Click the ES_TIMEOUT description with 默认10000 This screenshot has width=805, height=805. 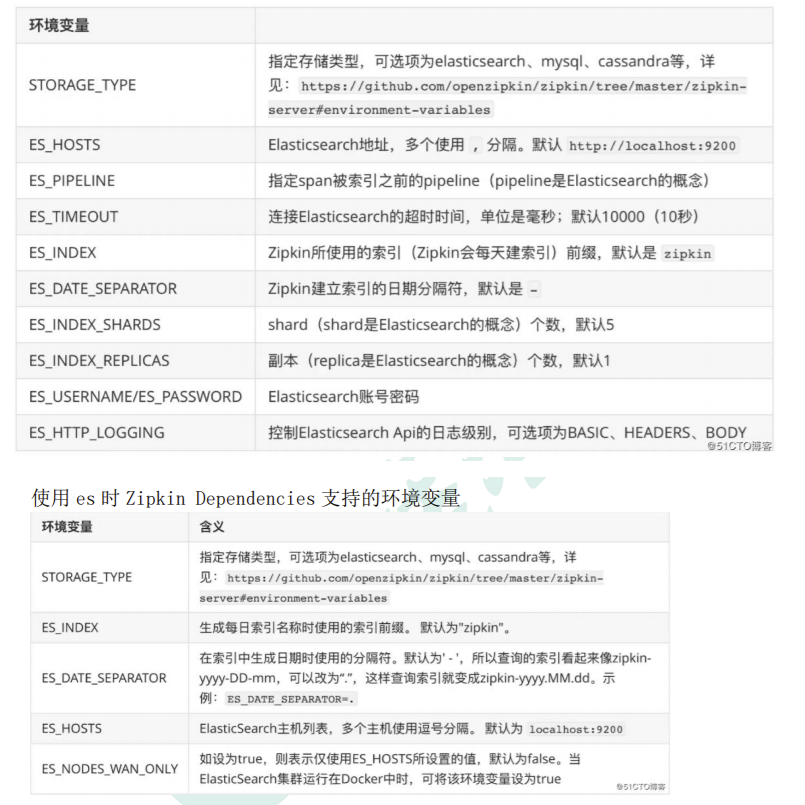point(484,217)
